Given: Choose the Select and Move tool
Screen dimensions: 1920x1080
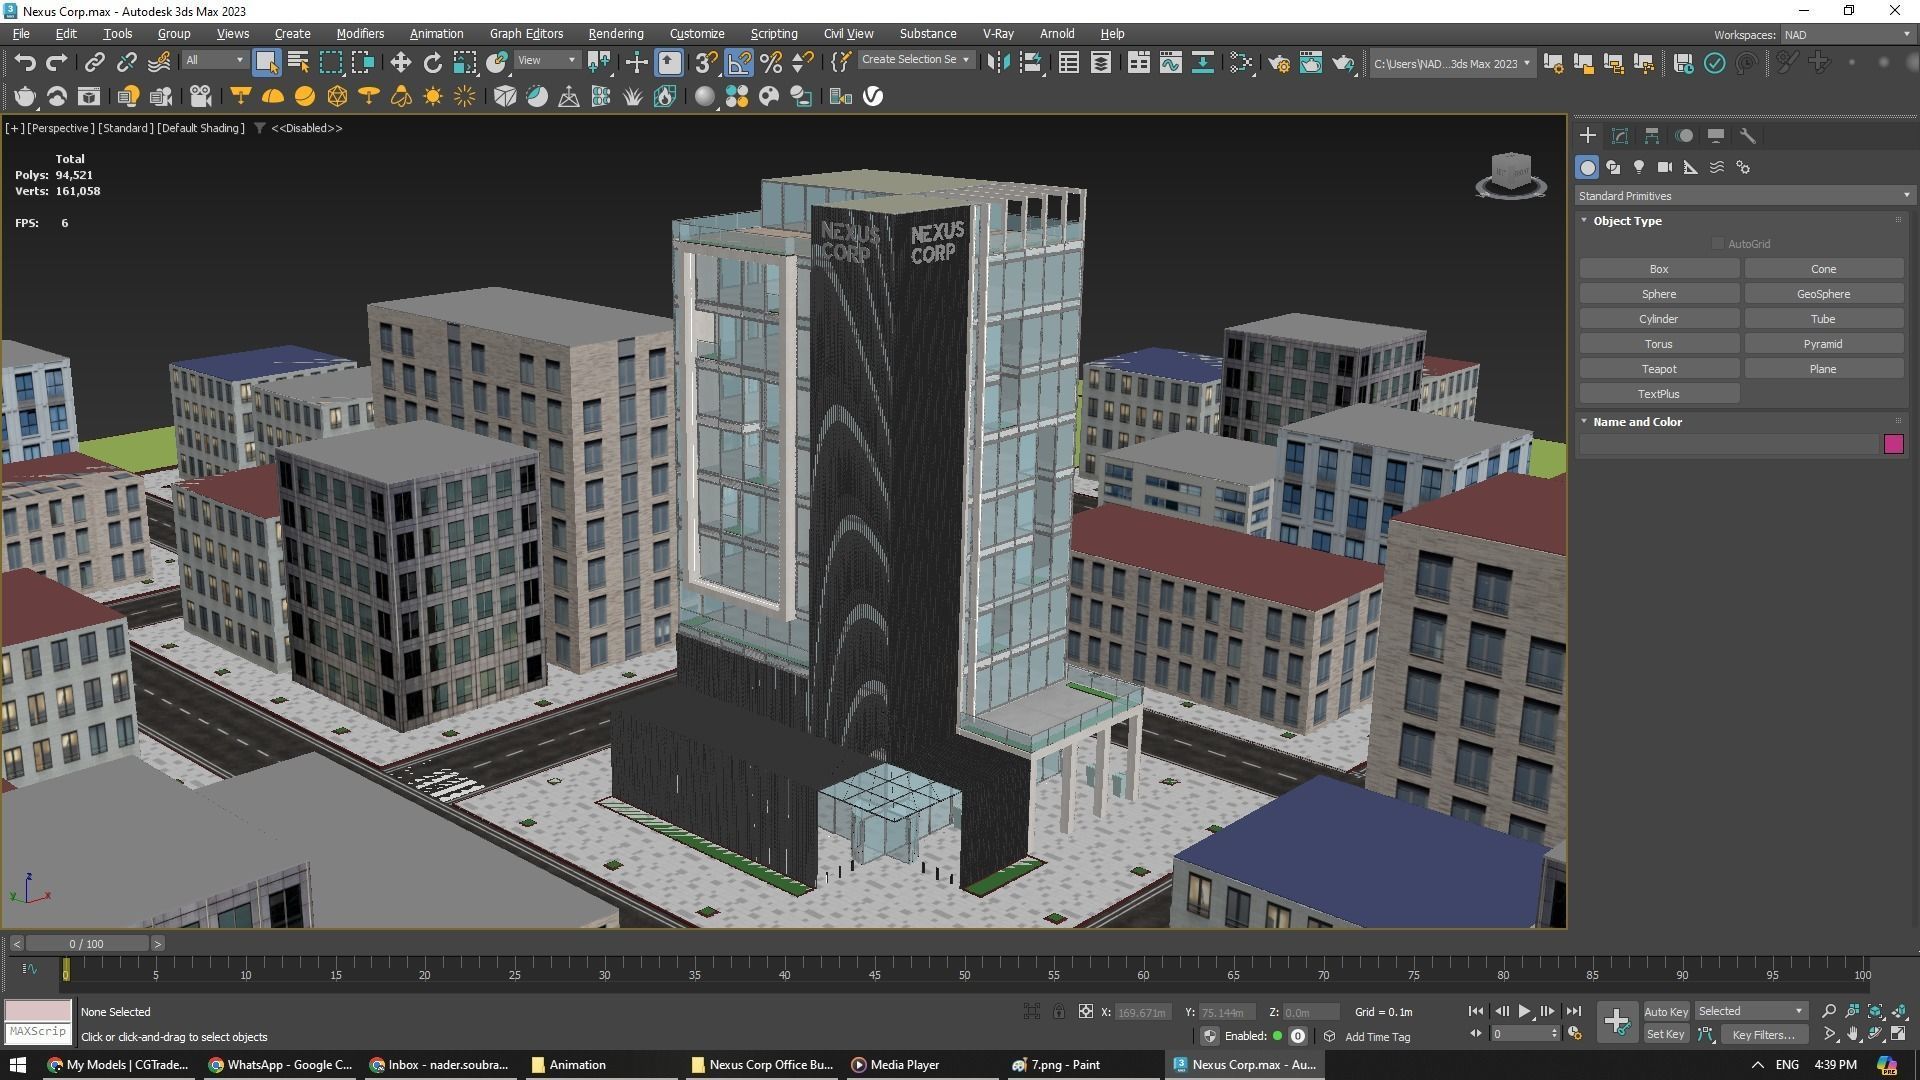Looking at the screenshot, I should click(400, 63).
